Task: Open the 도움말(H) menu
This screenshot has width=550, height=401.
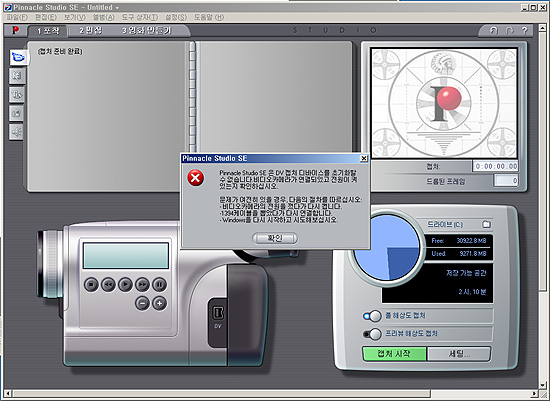Action: click(209, 17)
